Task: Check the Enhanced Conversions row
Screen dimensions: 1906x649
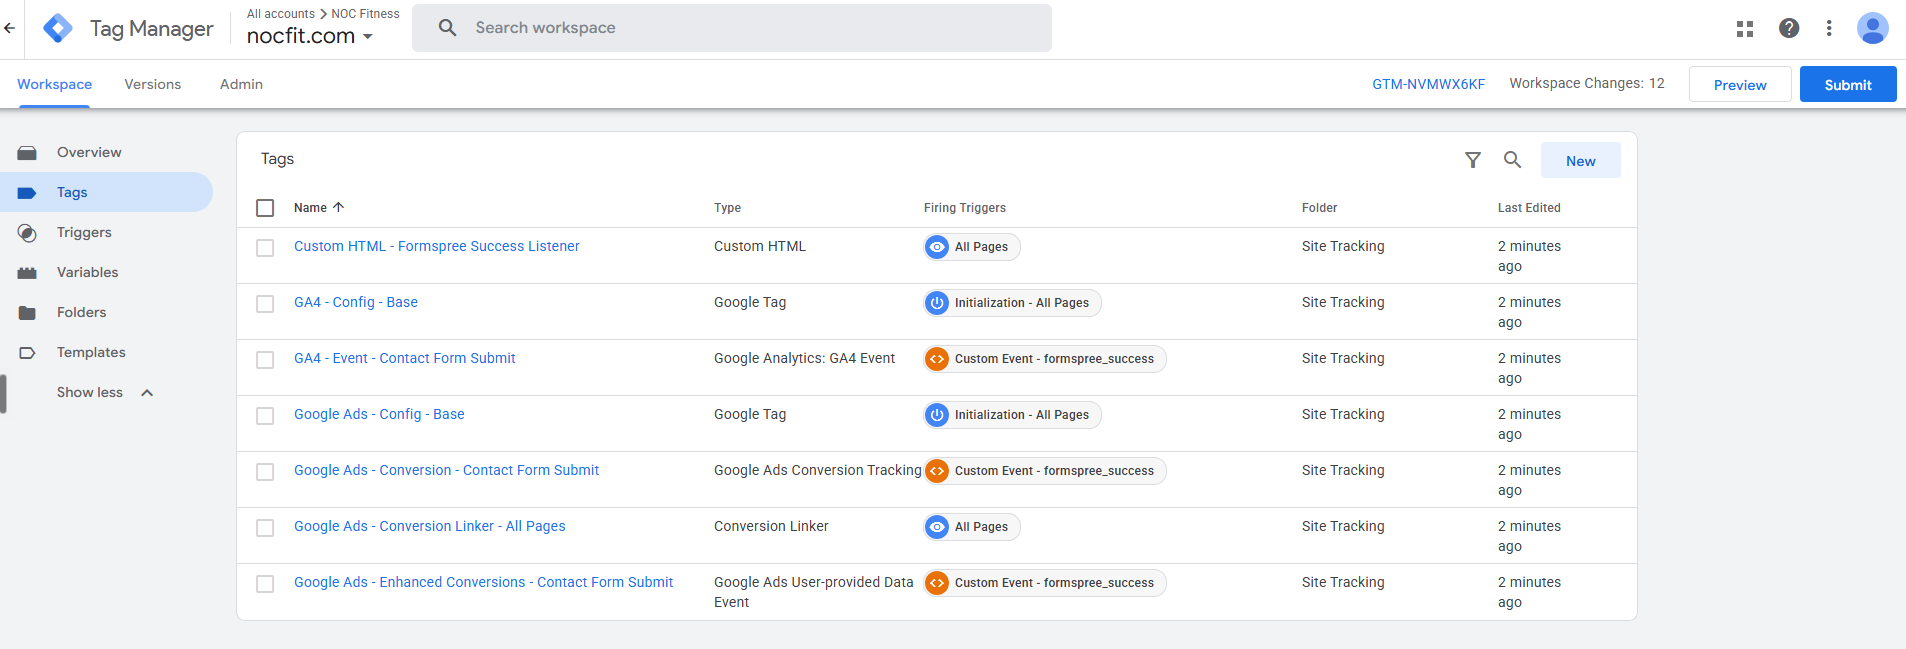Action: (265, 584)
